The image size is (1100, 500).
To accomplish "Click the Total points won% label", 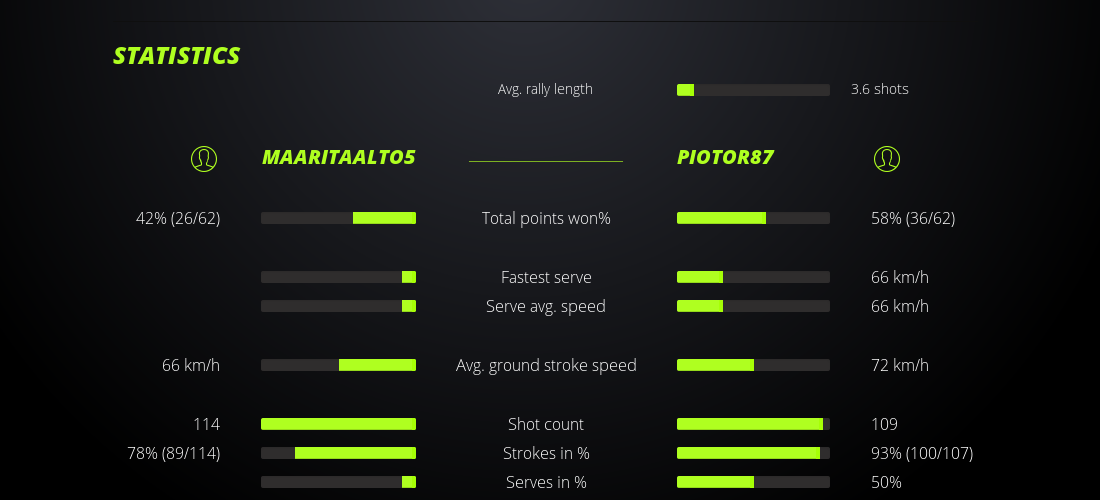I will click(x=546, y=218).
